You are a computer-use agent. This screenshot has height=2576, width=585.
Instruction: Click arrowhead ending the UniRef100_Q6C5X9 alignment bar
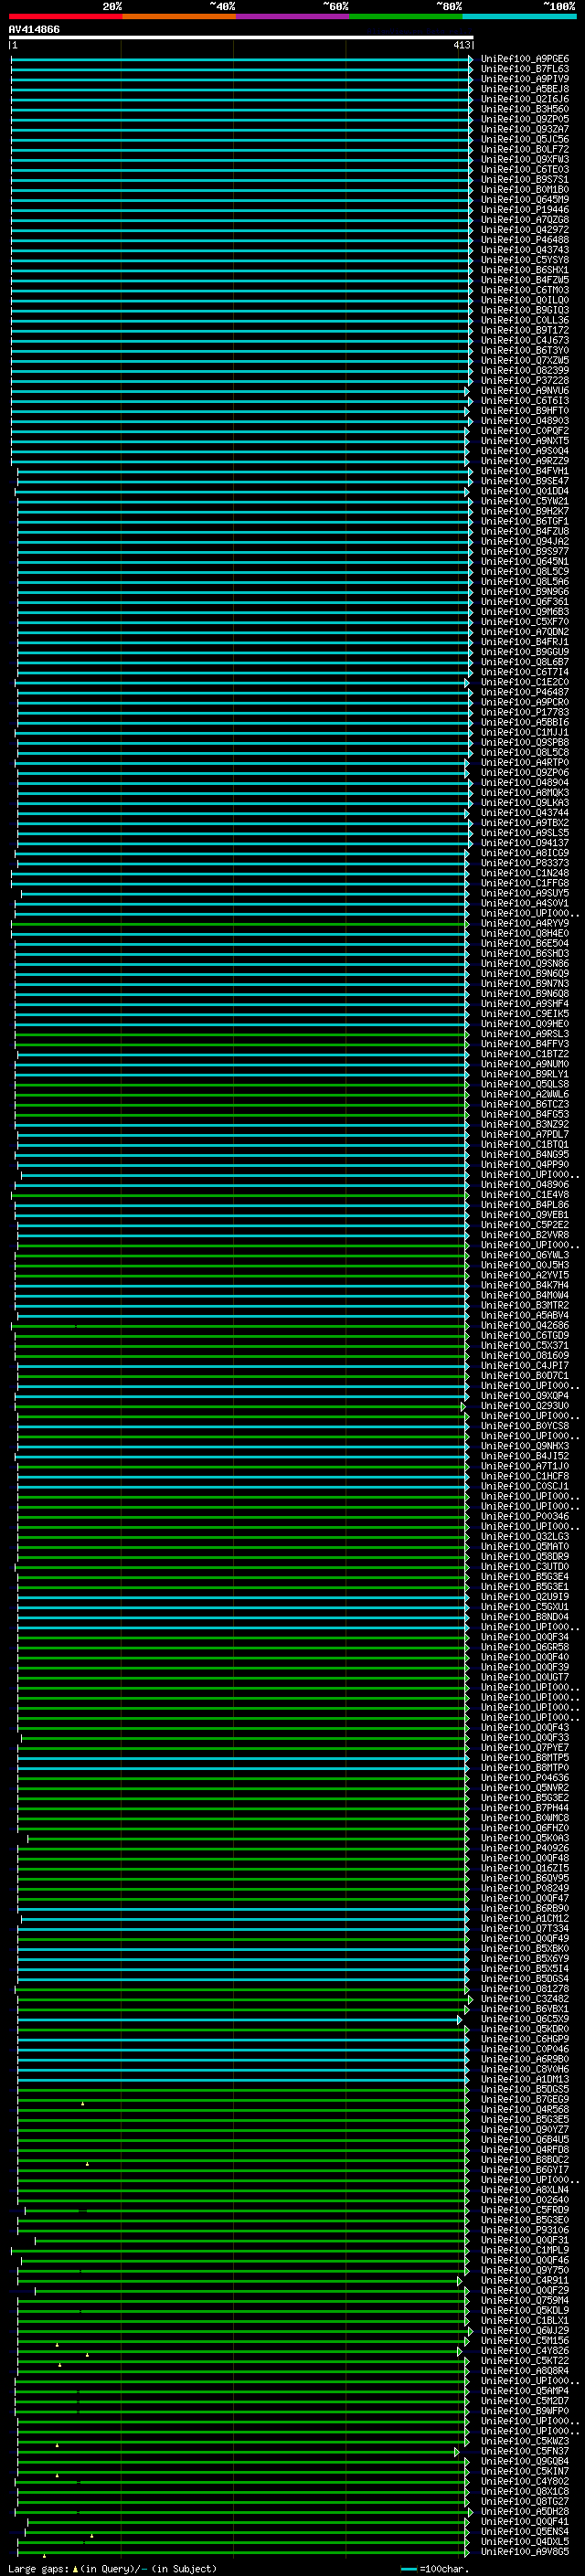pos(460,2019)
